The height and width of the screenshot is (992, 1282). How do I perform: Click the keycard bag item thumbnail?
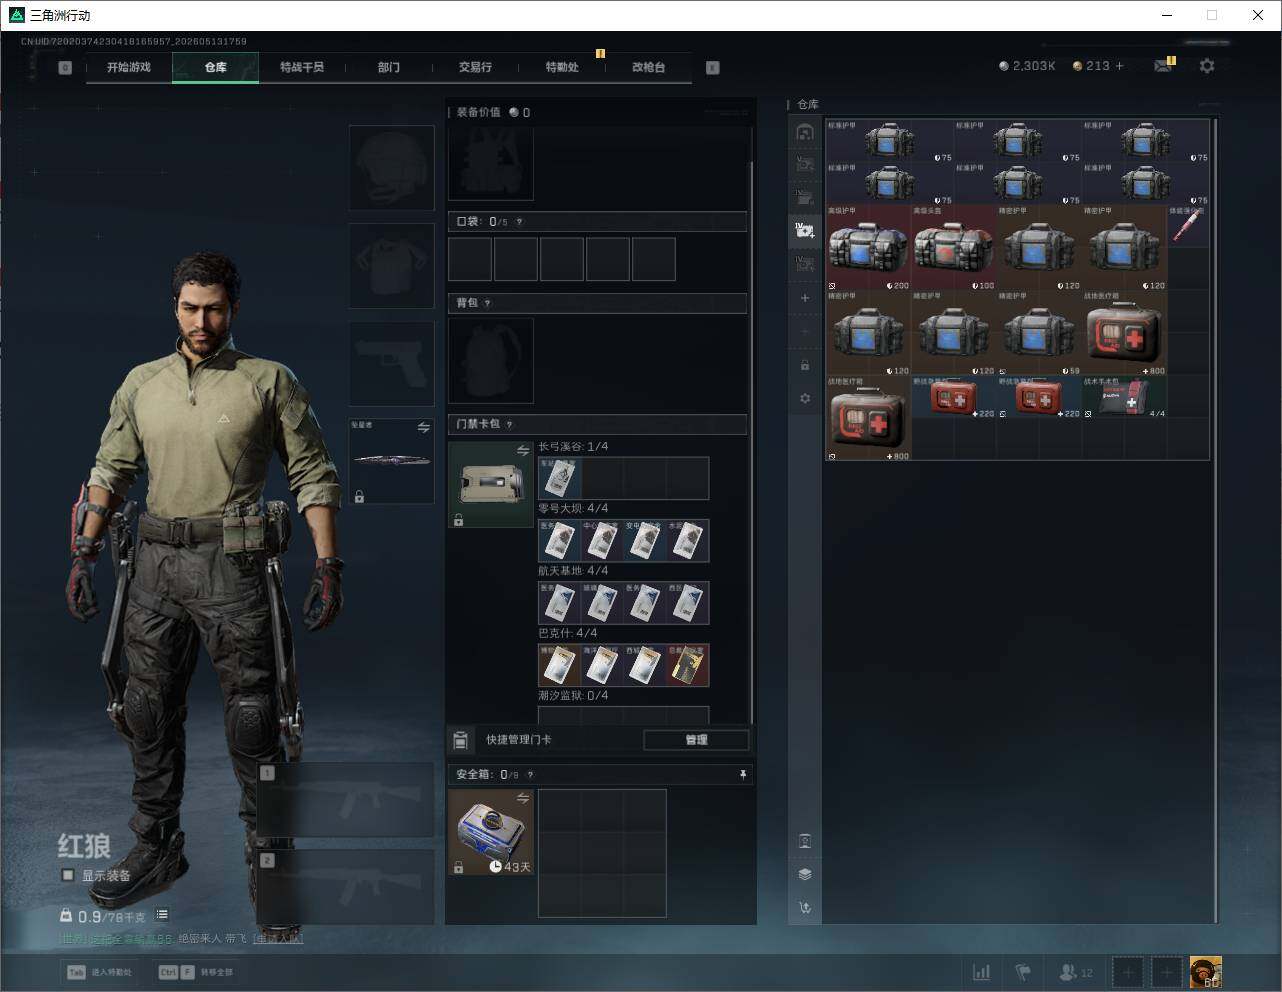[x=491, y=485]
